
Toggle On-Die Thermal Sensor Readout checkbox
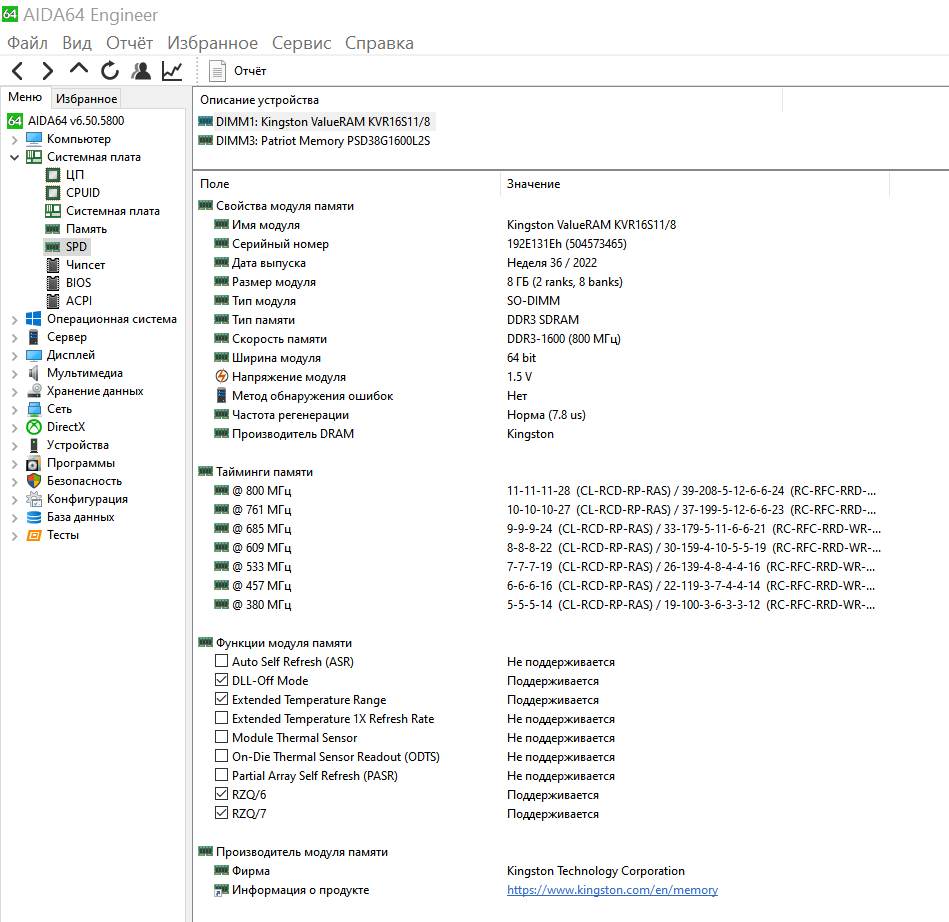click(222, 756)
